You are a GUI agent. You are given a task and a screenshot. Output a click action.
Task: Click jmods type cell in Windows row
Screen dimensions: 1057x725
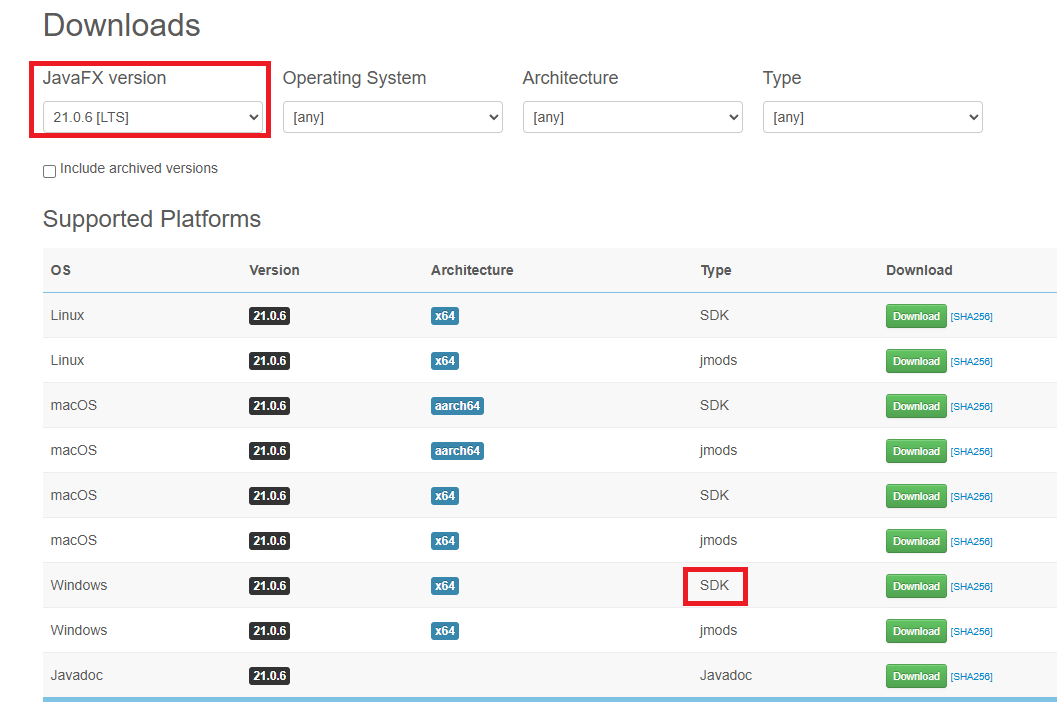719,630
